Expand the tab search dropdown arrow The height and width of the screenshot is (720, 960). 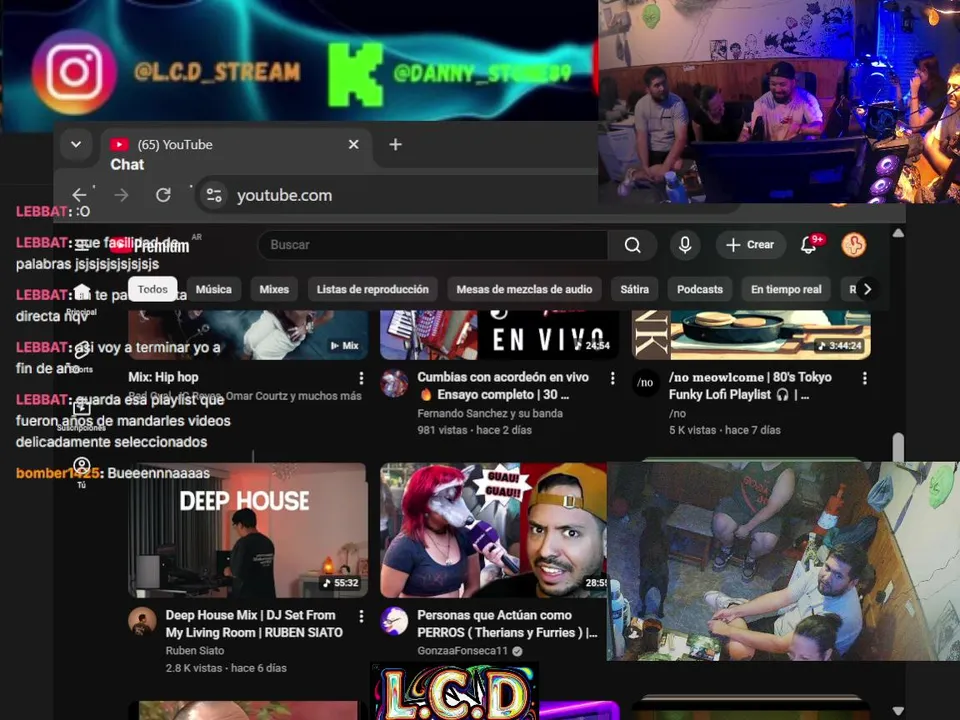pos(76,144)
